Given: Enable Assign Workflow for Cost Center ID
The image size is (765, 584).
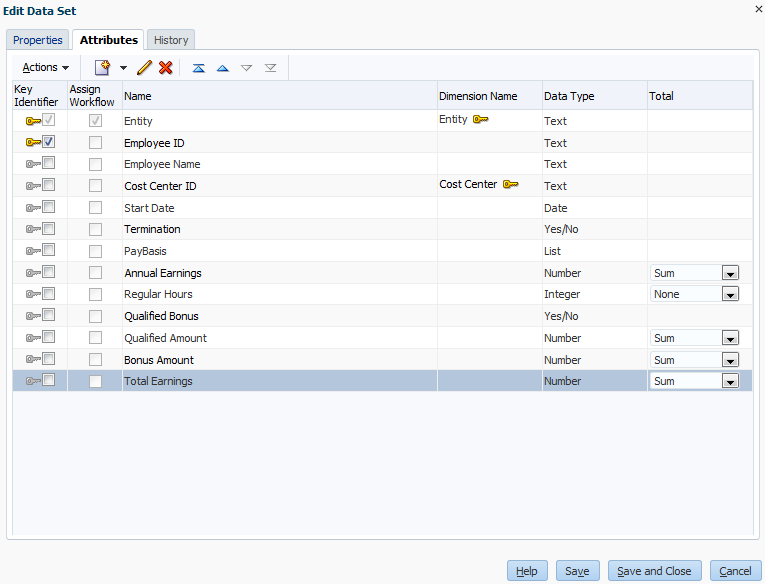Looking at the screenshot, I should pyautogui.click(x=95, y=186).
